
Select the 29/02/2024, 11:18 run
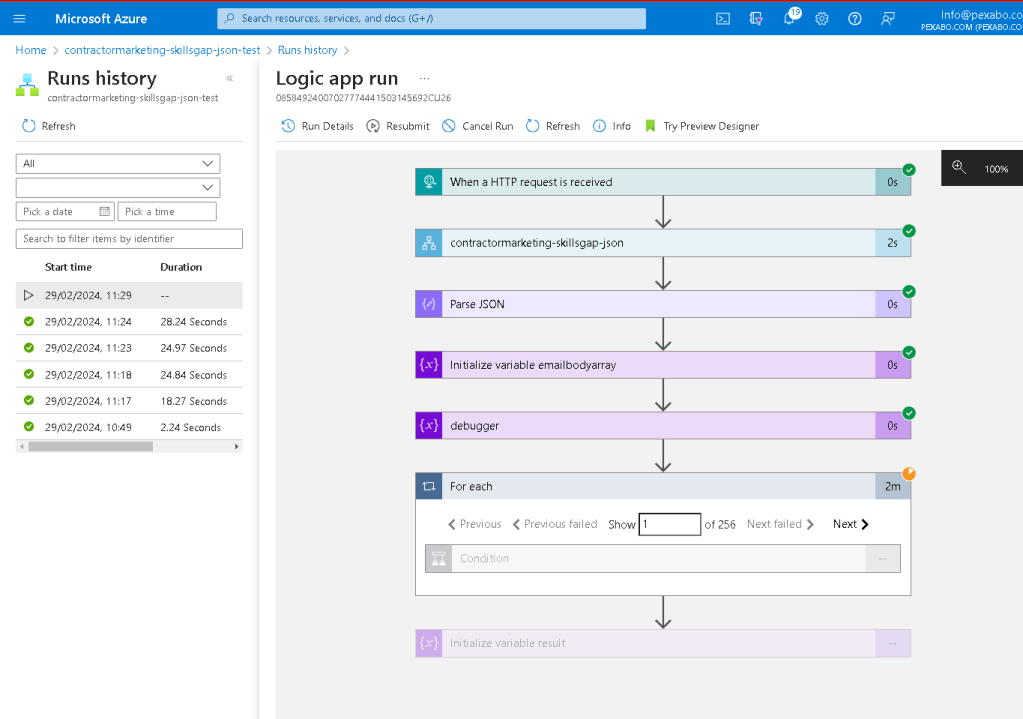click(x=129, y=375)
